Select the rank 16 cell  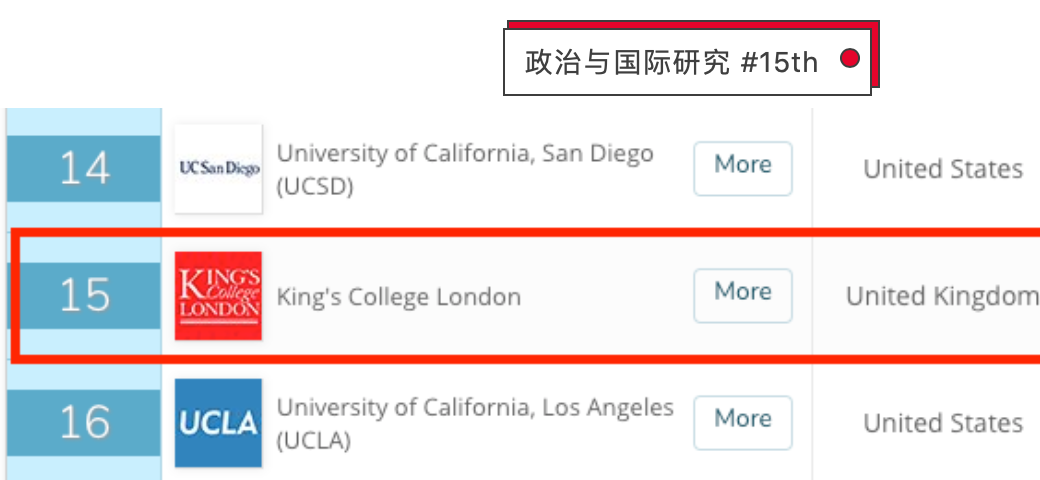point(84,423)
